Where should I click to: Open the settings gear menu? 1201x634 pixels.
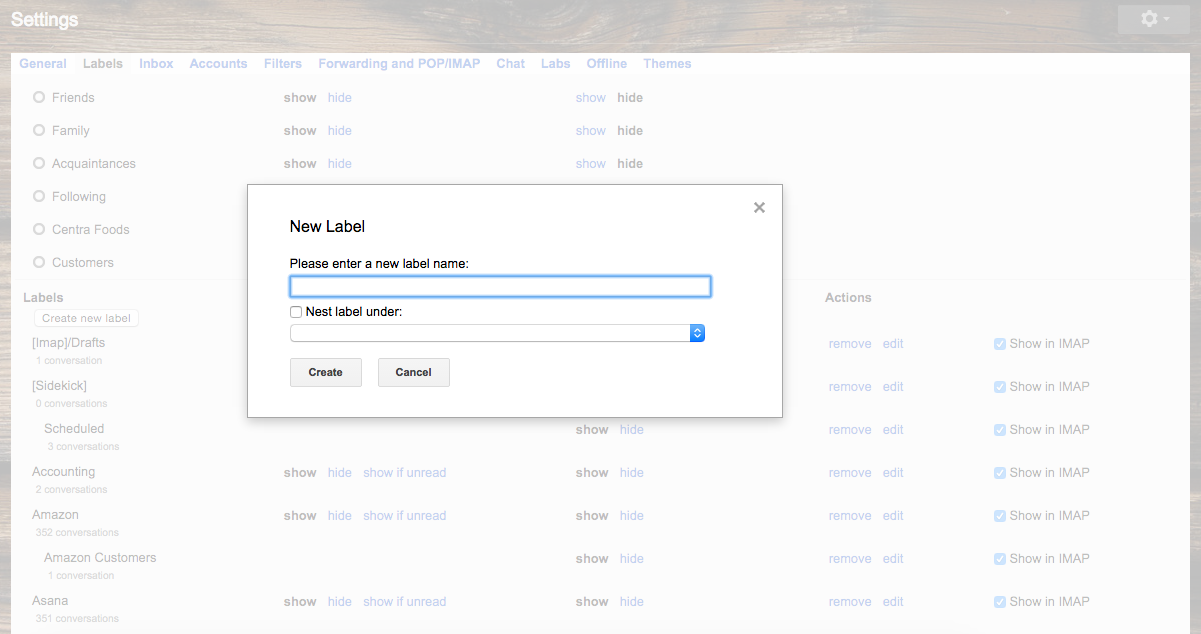[1154, 19]
